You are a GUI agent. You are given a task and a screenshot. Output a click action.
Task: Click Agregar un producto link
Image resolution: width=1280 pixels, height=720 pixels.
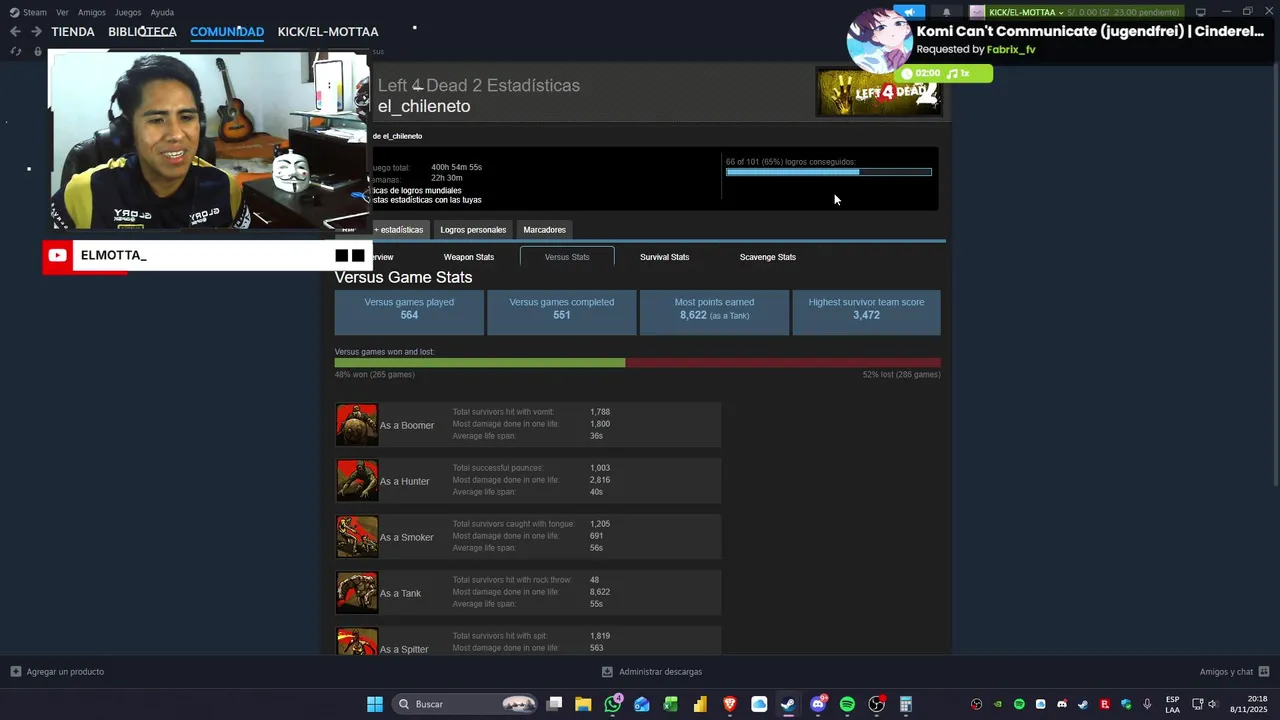pos(65,672)
